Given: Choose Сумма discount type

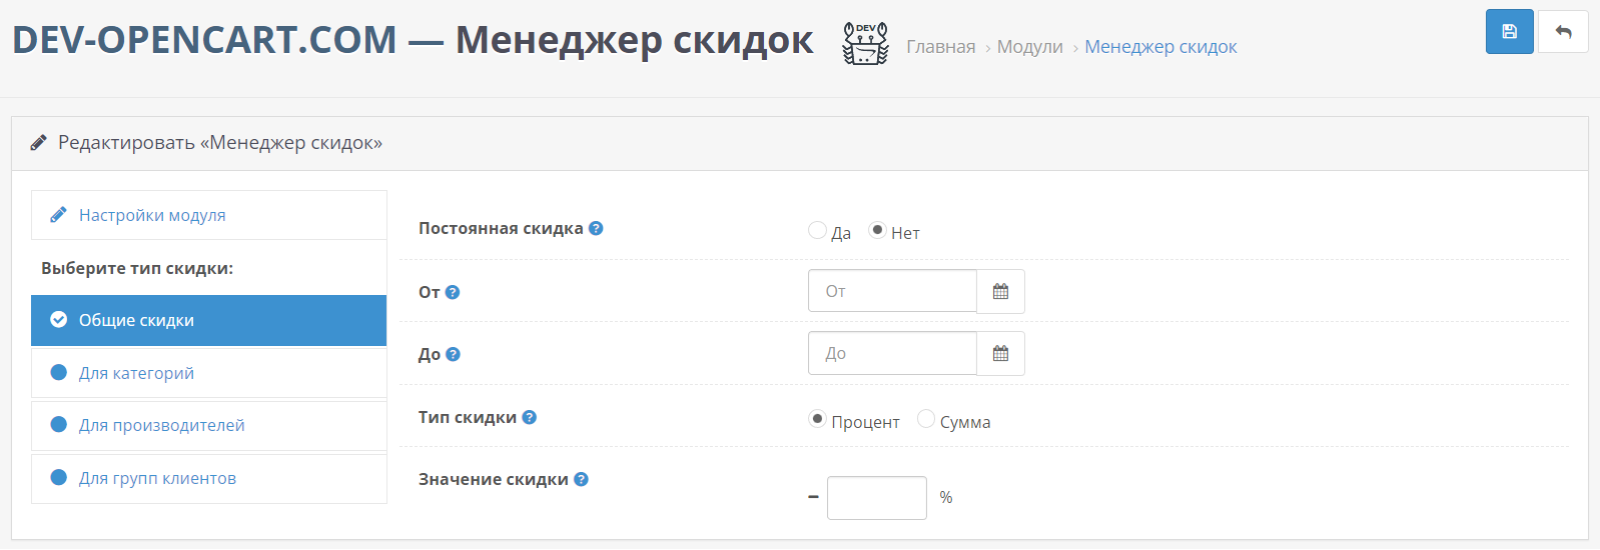Looking at the screenshot, I should (926, 419).
